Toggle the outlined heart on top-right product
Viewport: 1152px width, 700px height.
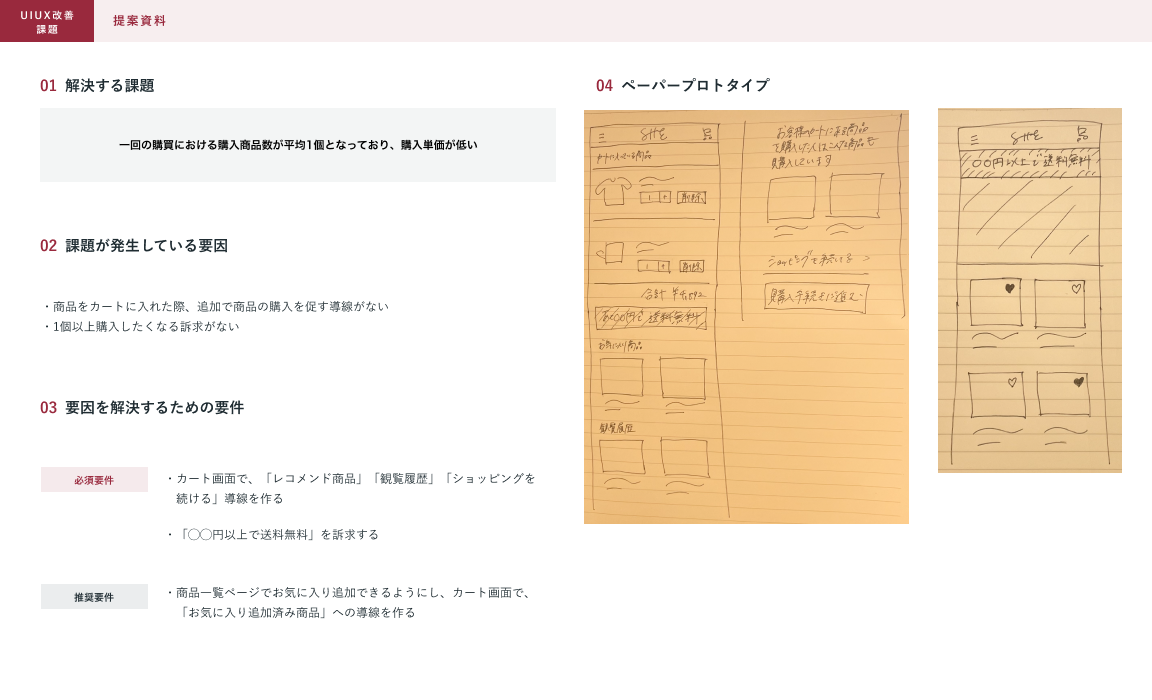coord(1076,289)
